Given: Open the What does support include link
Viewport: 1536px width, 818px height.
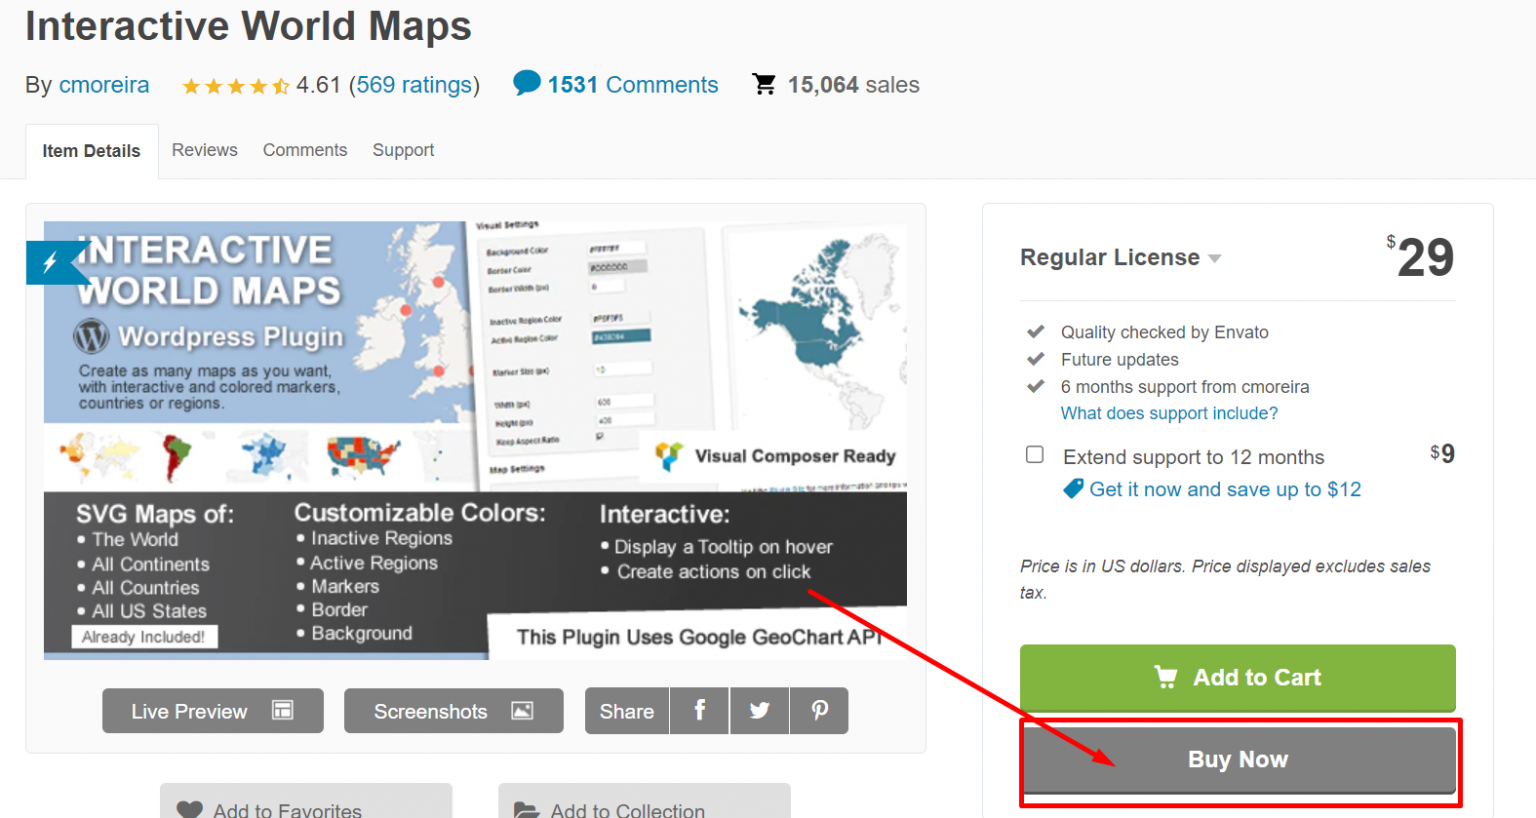Looking at the screenshot, I should [x=1168, y=412].
